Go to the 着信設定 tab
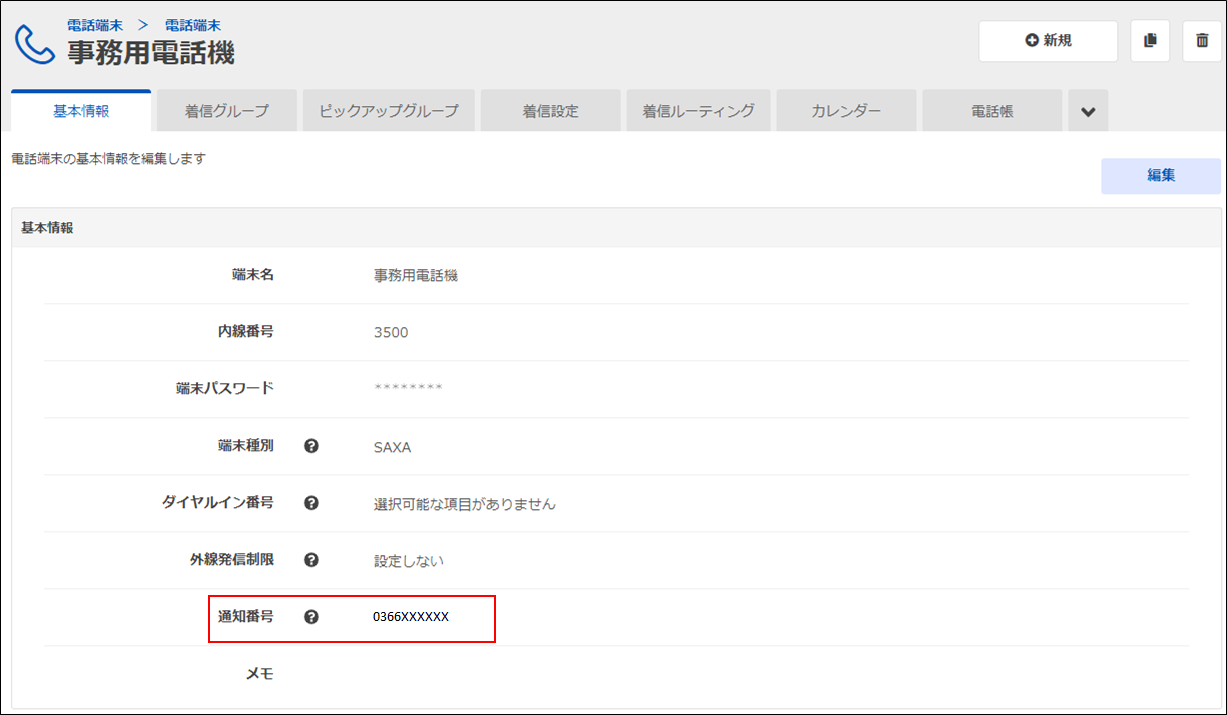This screenshot has height=715, width=1227. [550, 111]
